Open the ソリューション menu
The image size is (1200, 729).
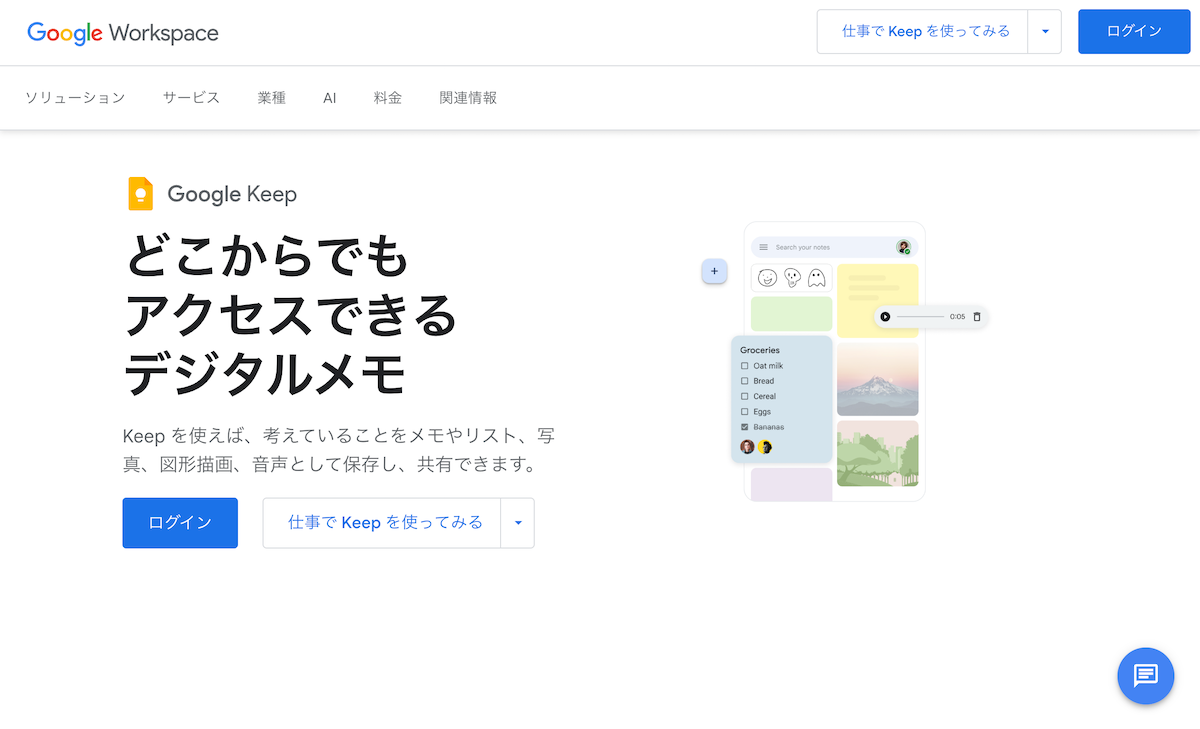[75, 97]
